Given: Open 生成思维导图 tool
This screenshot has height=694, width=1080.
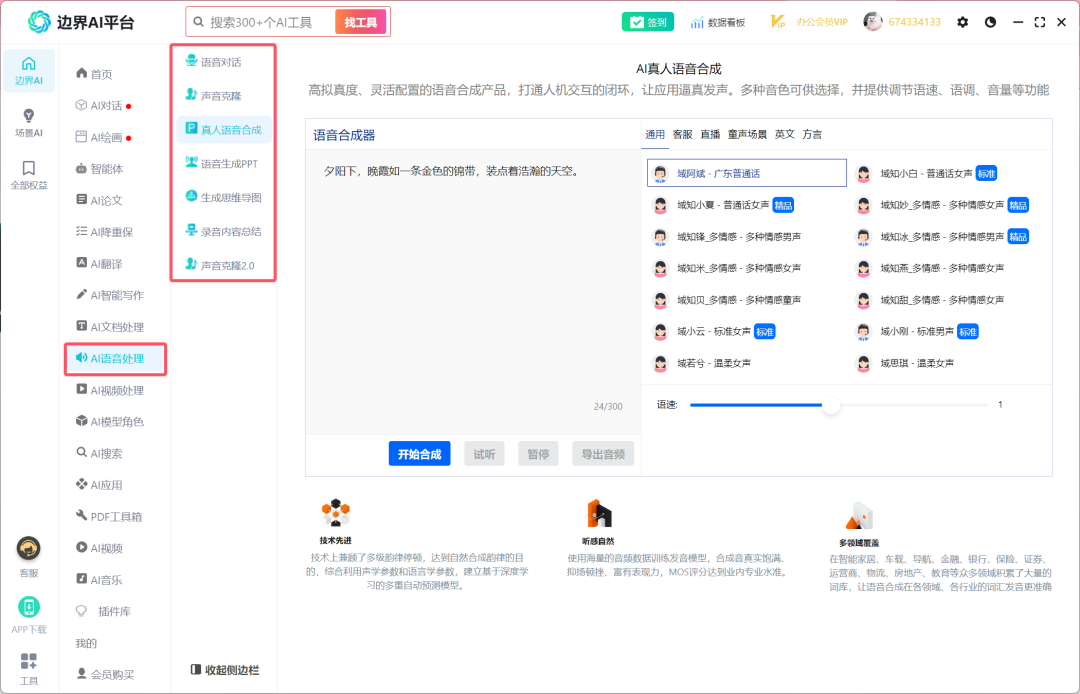Looking at the screenshot, I should coord(224,198).
